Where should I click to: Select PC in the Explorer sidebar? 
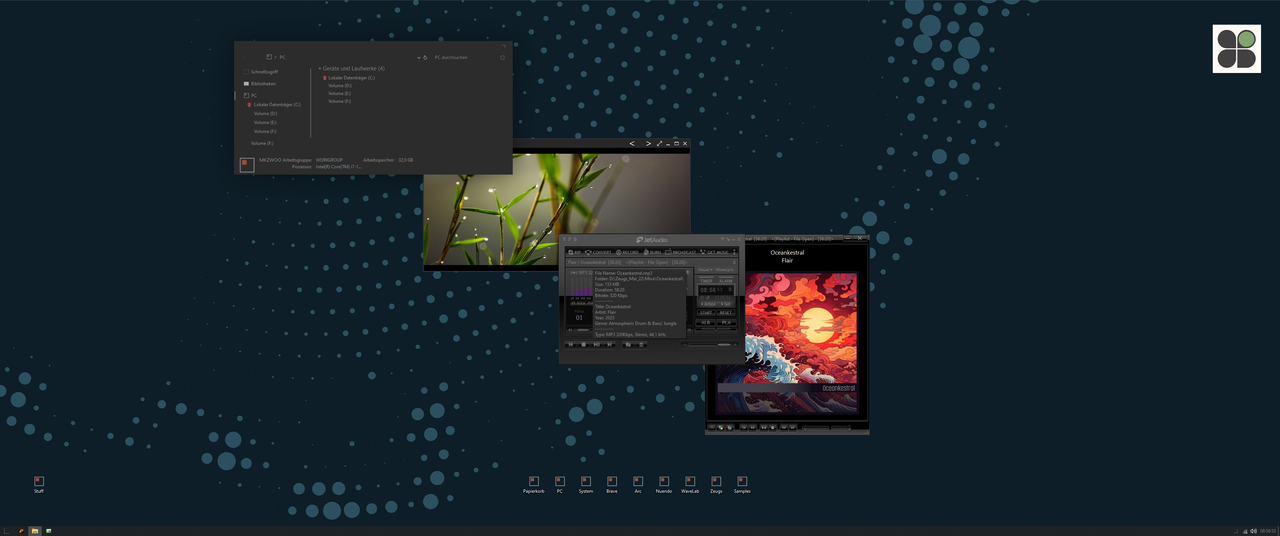[x=250, y=95]
